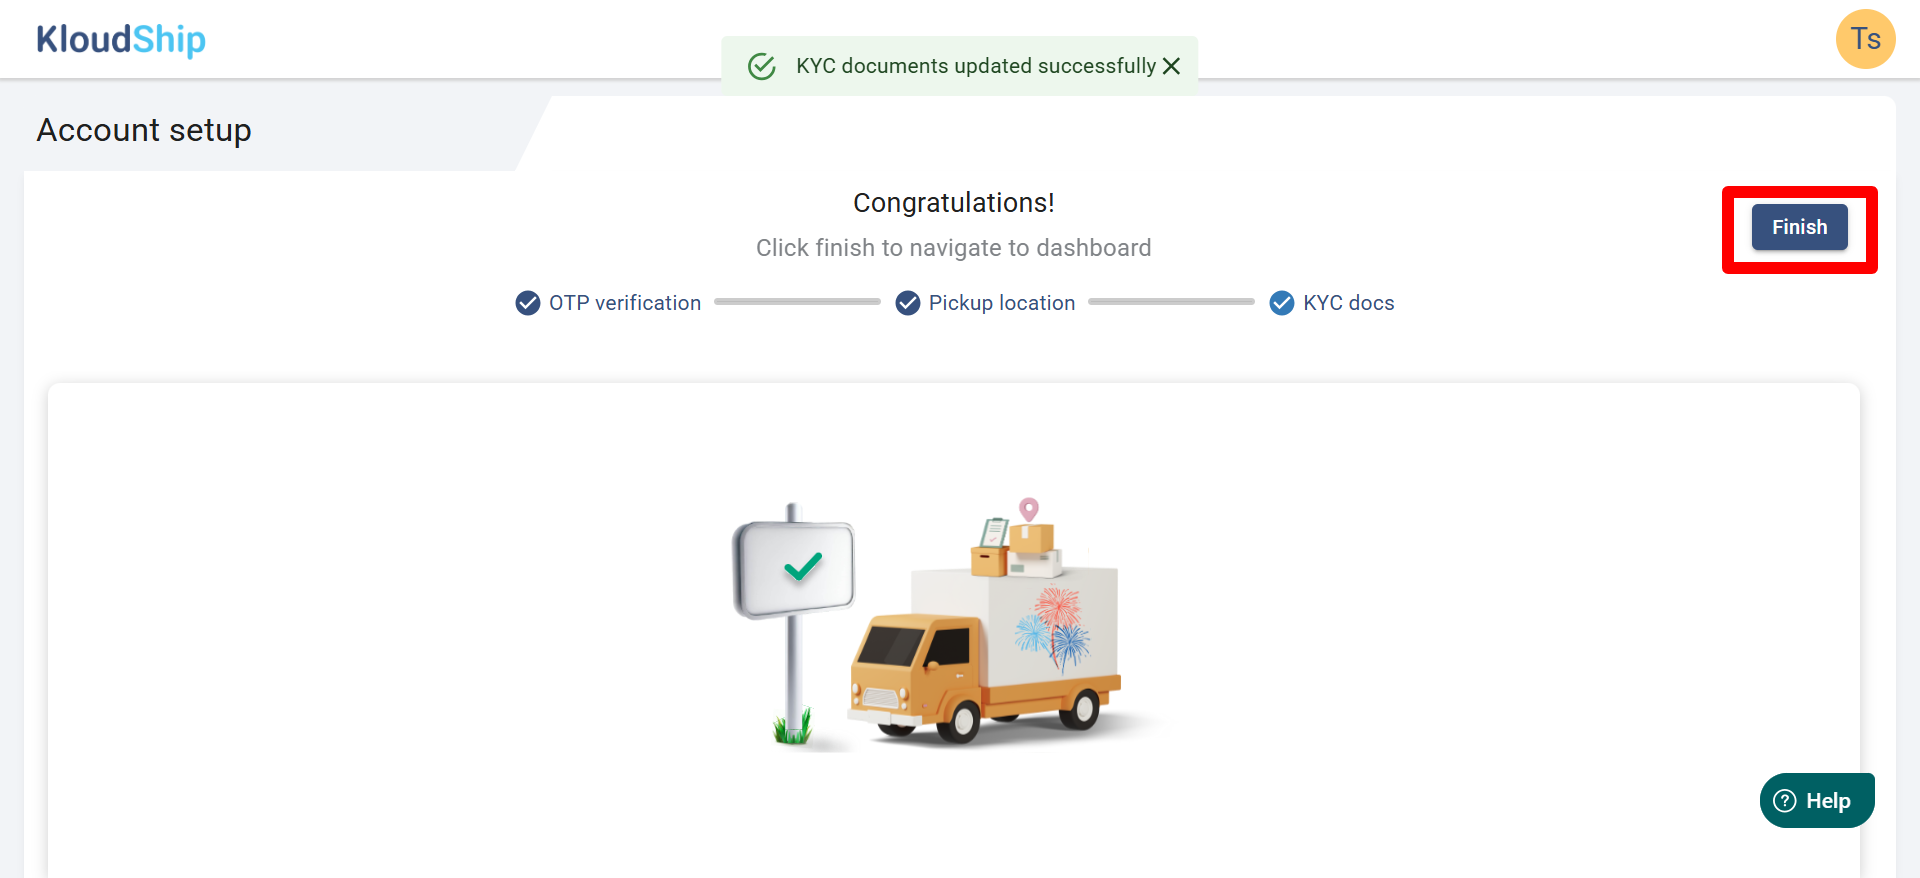The height and width of the screenshot is (878, 1920).
Task: Select the OTP verification step label
Action: 625,303
